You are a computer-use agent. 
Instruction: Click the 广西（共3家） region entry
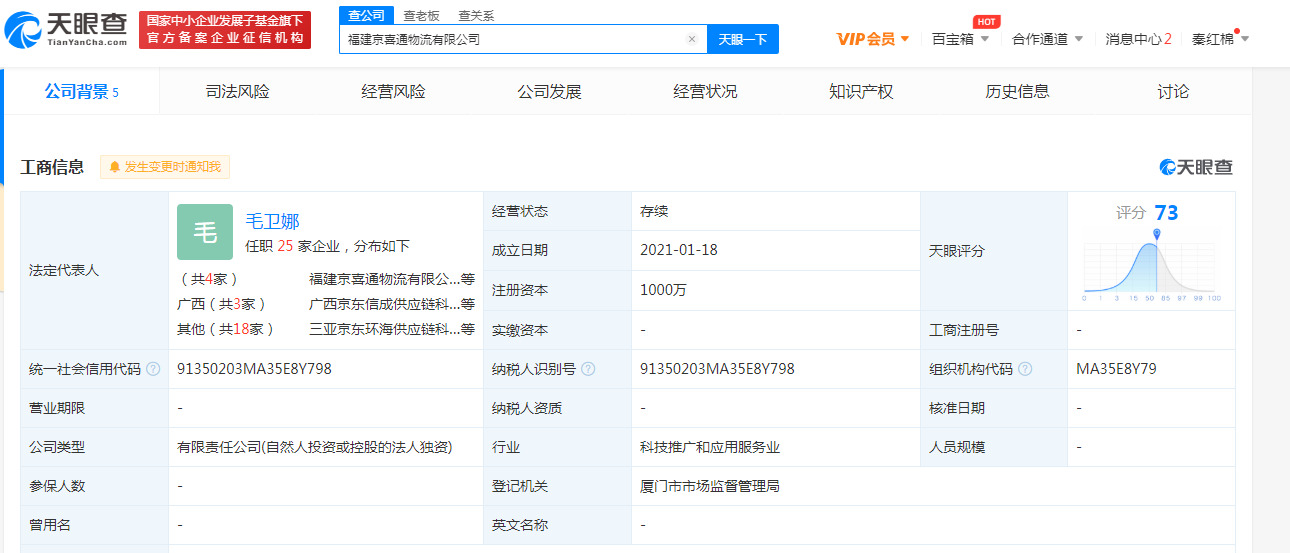222,304
